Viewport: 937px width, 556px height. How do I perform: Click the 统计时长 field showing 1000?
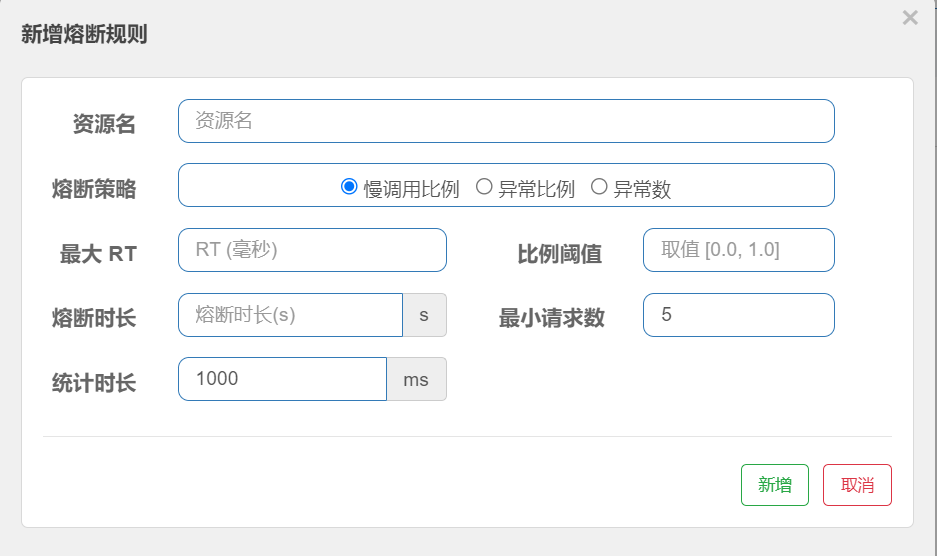(x=282, y=379)
